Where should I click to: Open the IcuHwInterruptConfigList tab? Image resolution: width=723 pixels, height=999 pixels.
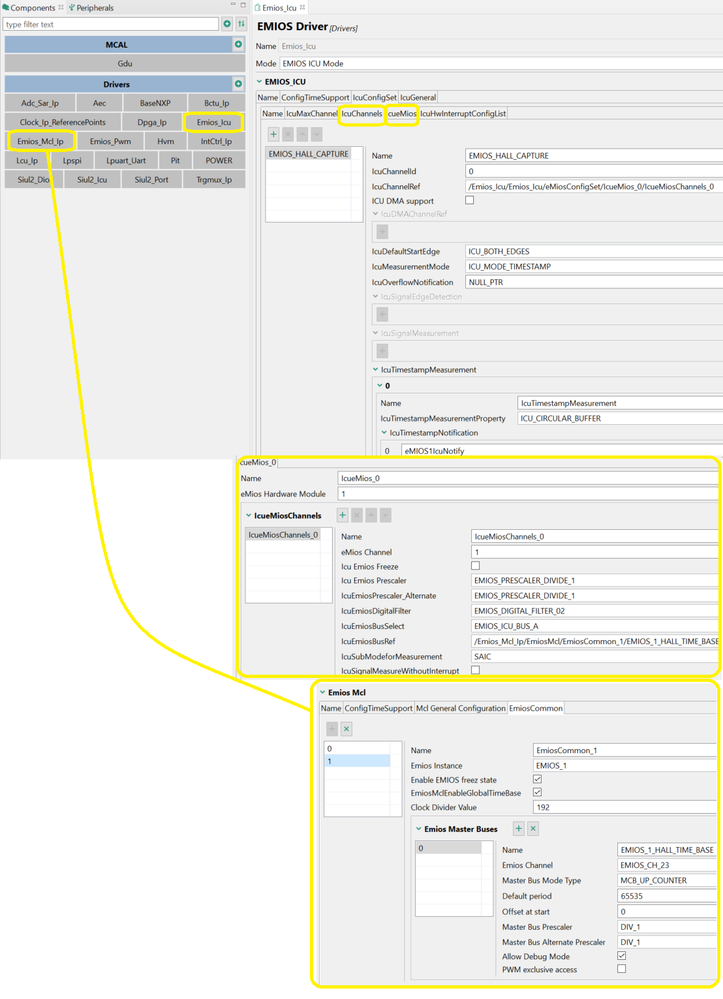point(463,113)
